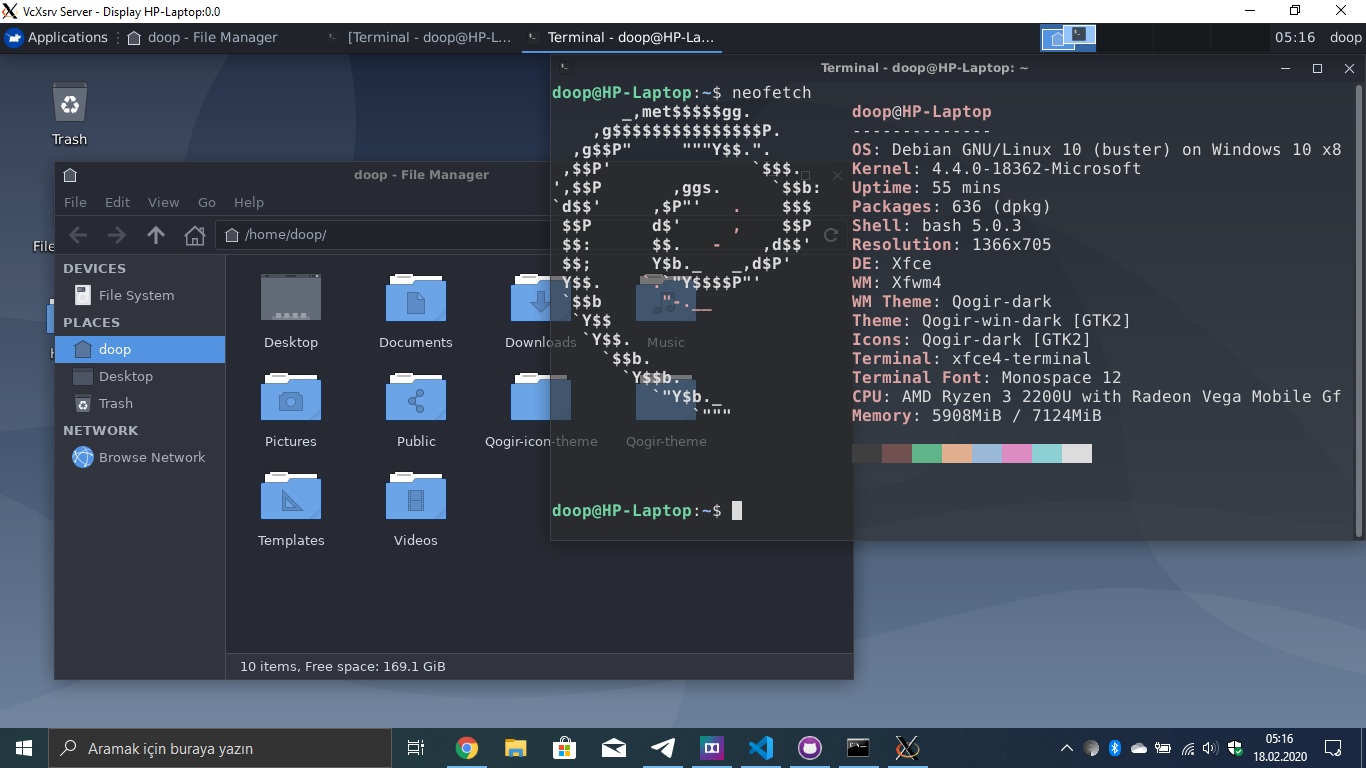
Task: Click the Terminal window title bar menu icon
Action: coord(565,67)
